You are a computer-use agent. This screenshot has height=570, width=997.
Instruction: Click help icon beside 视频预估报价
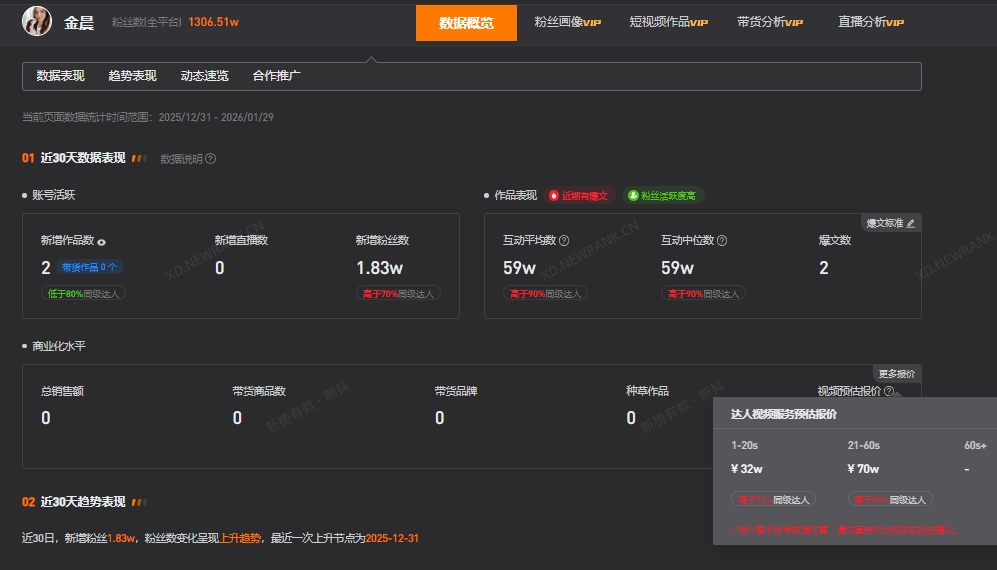tap(889, 391)
